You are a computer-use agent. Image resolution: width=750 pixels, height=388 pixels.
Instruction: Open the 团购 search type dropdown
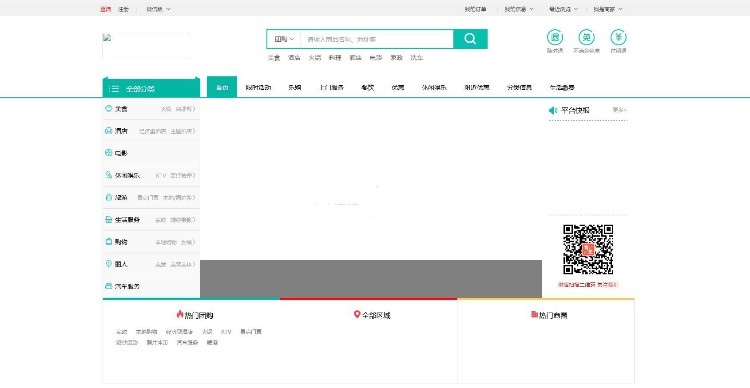click(x=284, y=39)
